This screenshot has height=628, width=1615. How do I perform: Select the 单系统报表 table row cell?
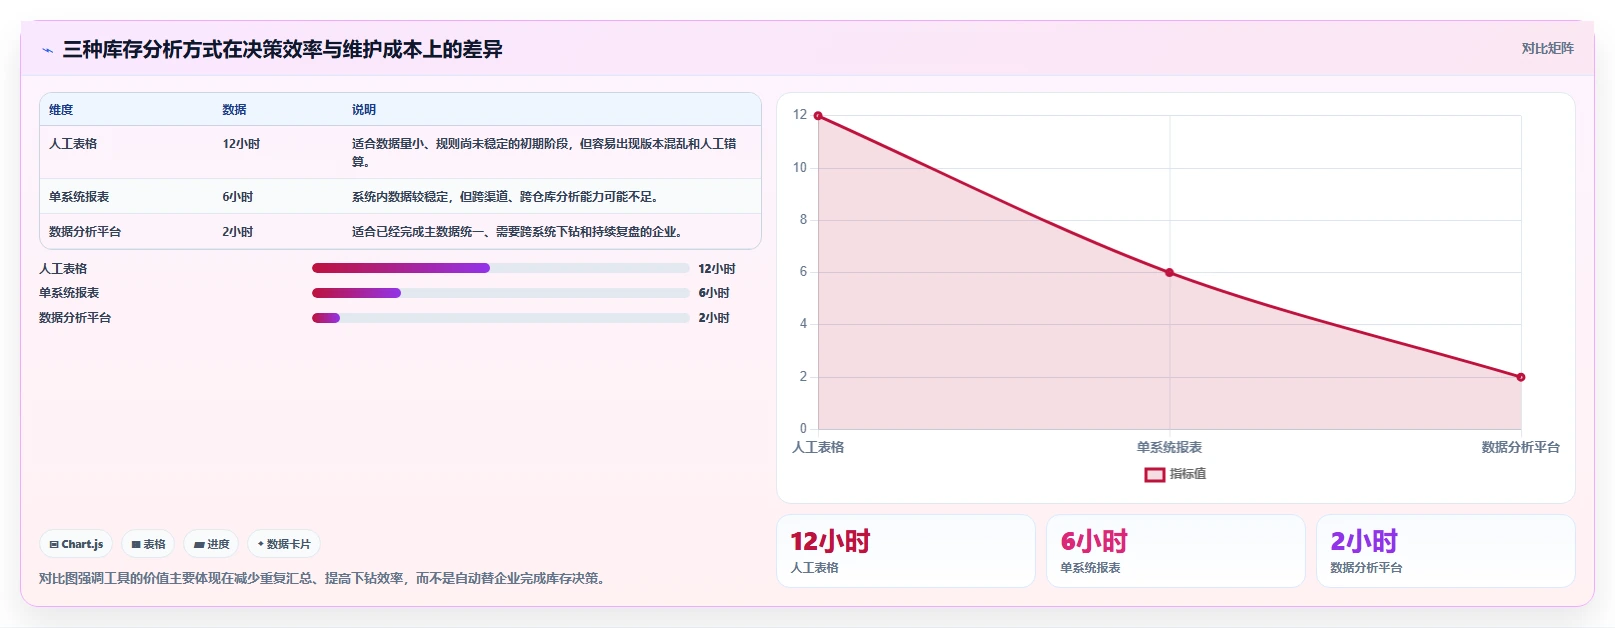coord(79,197)
